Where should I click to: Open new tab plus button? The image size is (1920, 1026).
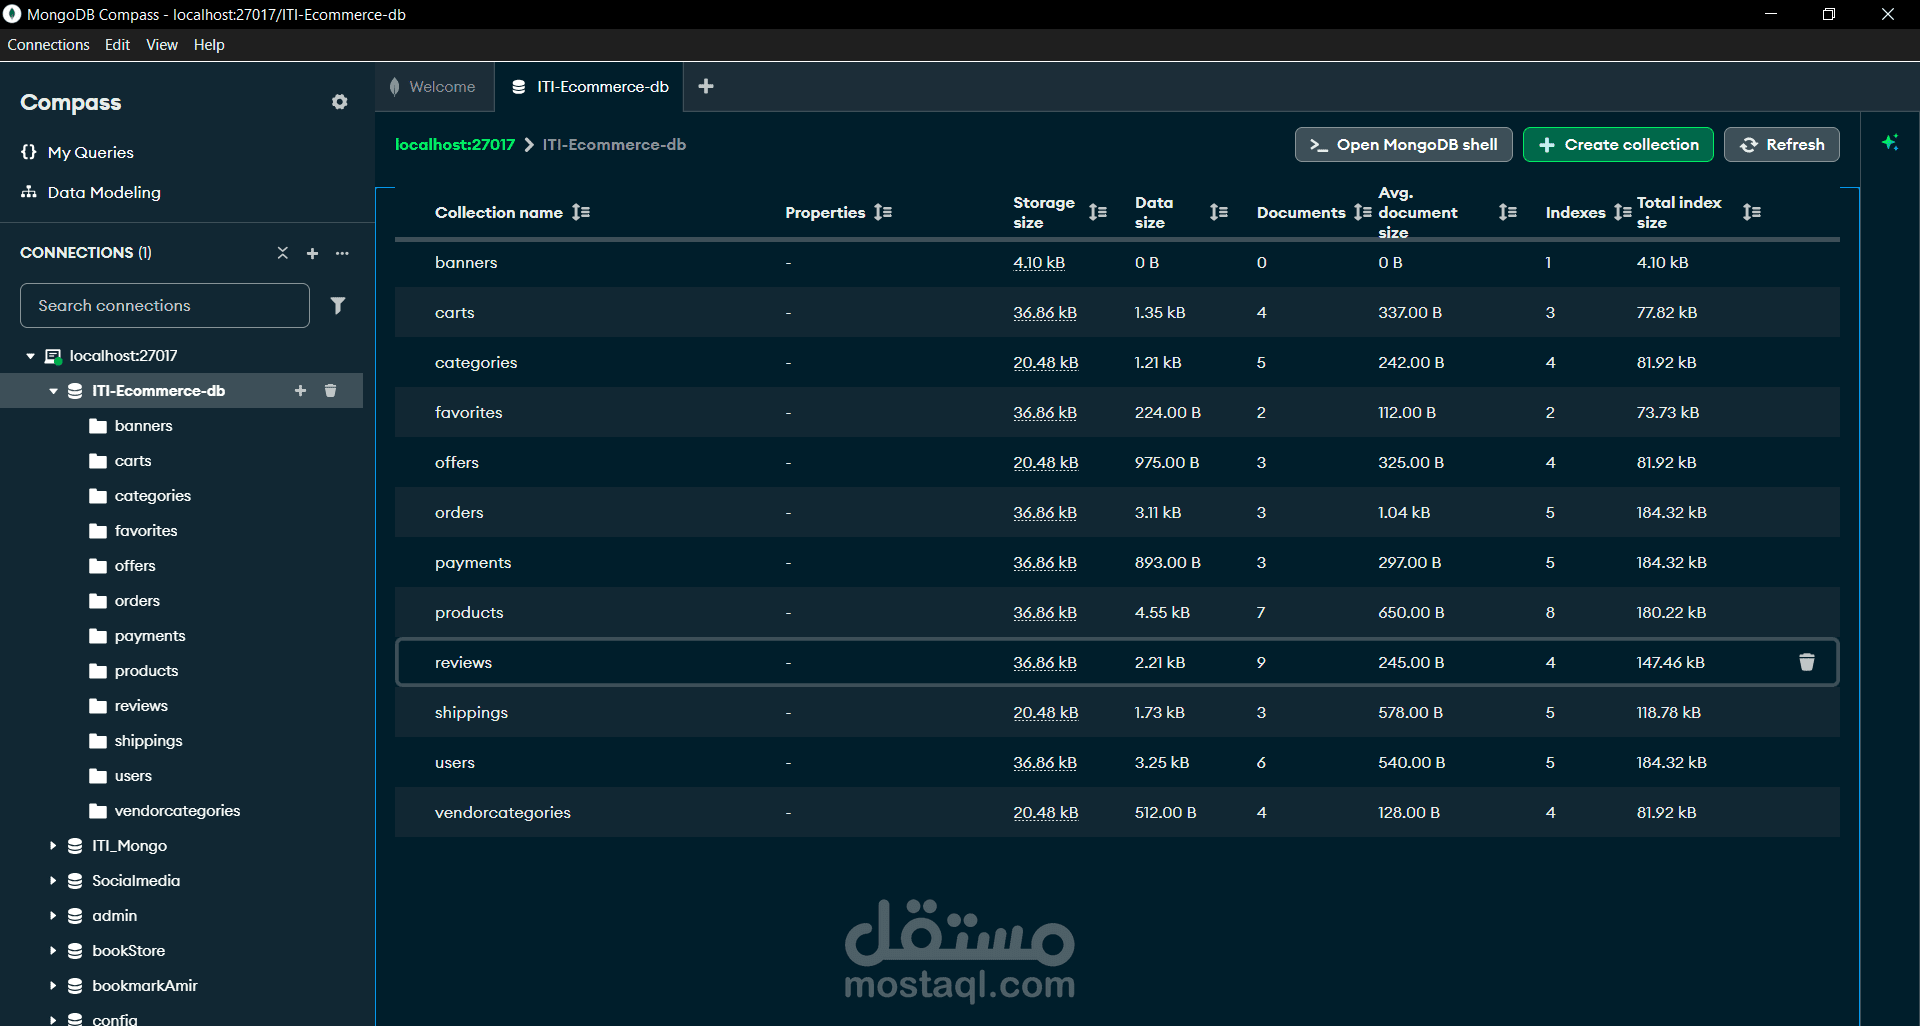point(706,86)
